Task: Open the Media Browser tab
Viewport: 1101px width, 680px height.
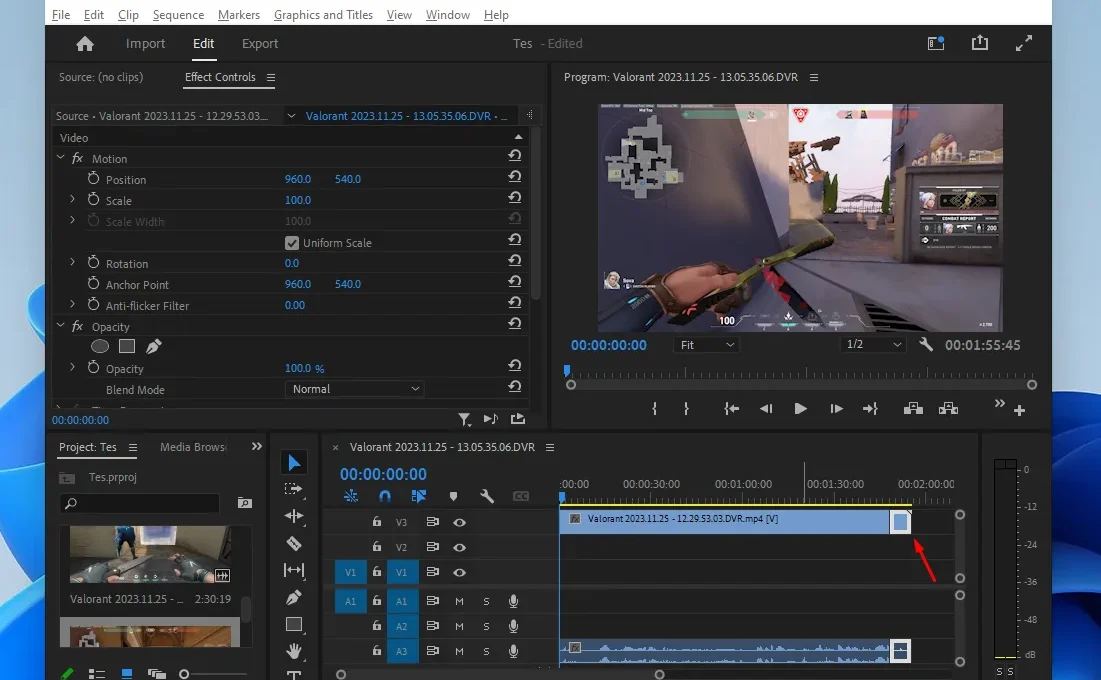Action: point(192,447)
